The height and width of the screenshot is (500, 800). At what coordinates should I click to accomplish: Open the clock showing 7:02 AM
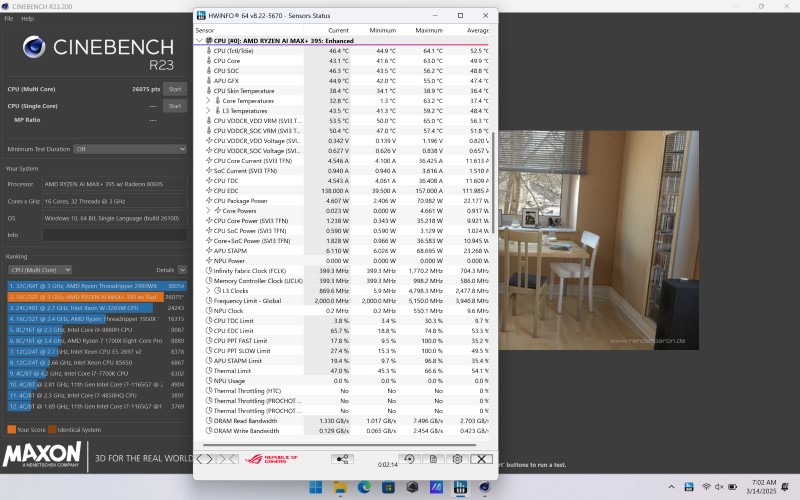click(x=761, y=487)
